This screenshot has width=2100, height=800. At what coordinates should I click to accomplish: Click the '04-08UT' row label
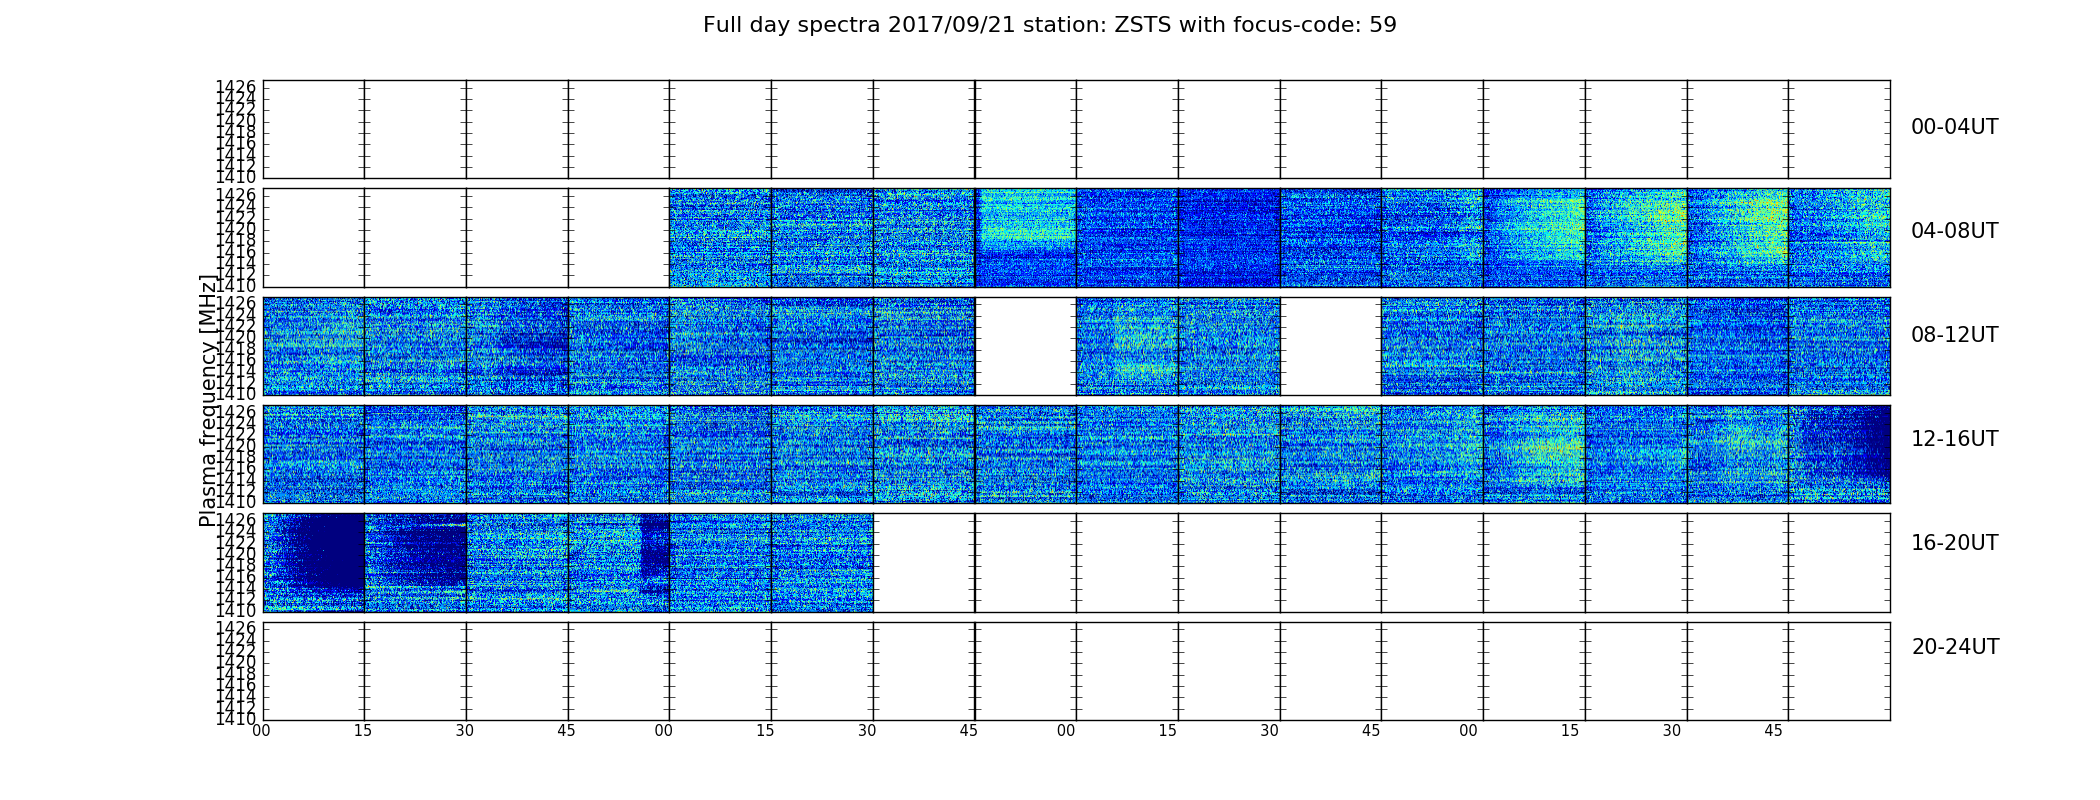pos(1954,232)
